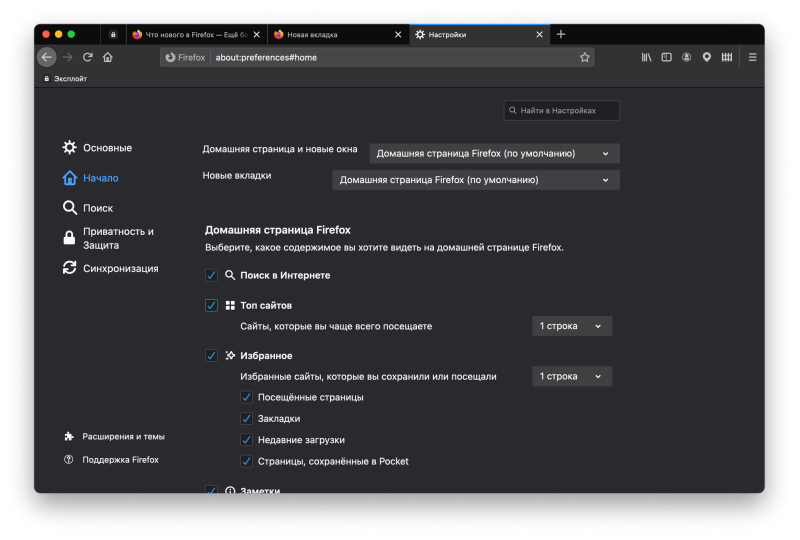Open 'Расширения и темы' link
This screenshot has height=540, width=800.
click(x=114, y=436)
